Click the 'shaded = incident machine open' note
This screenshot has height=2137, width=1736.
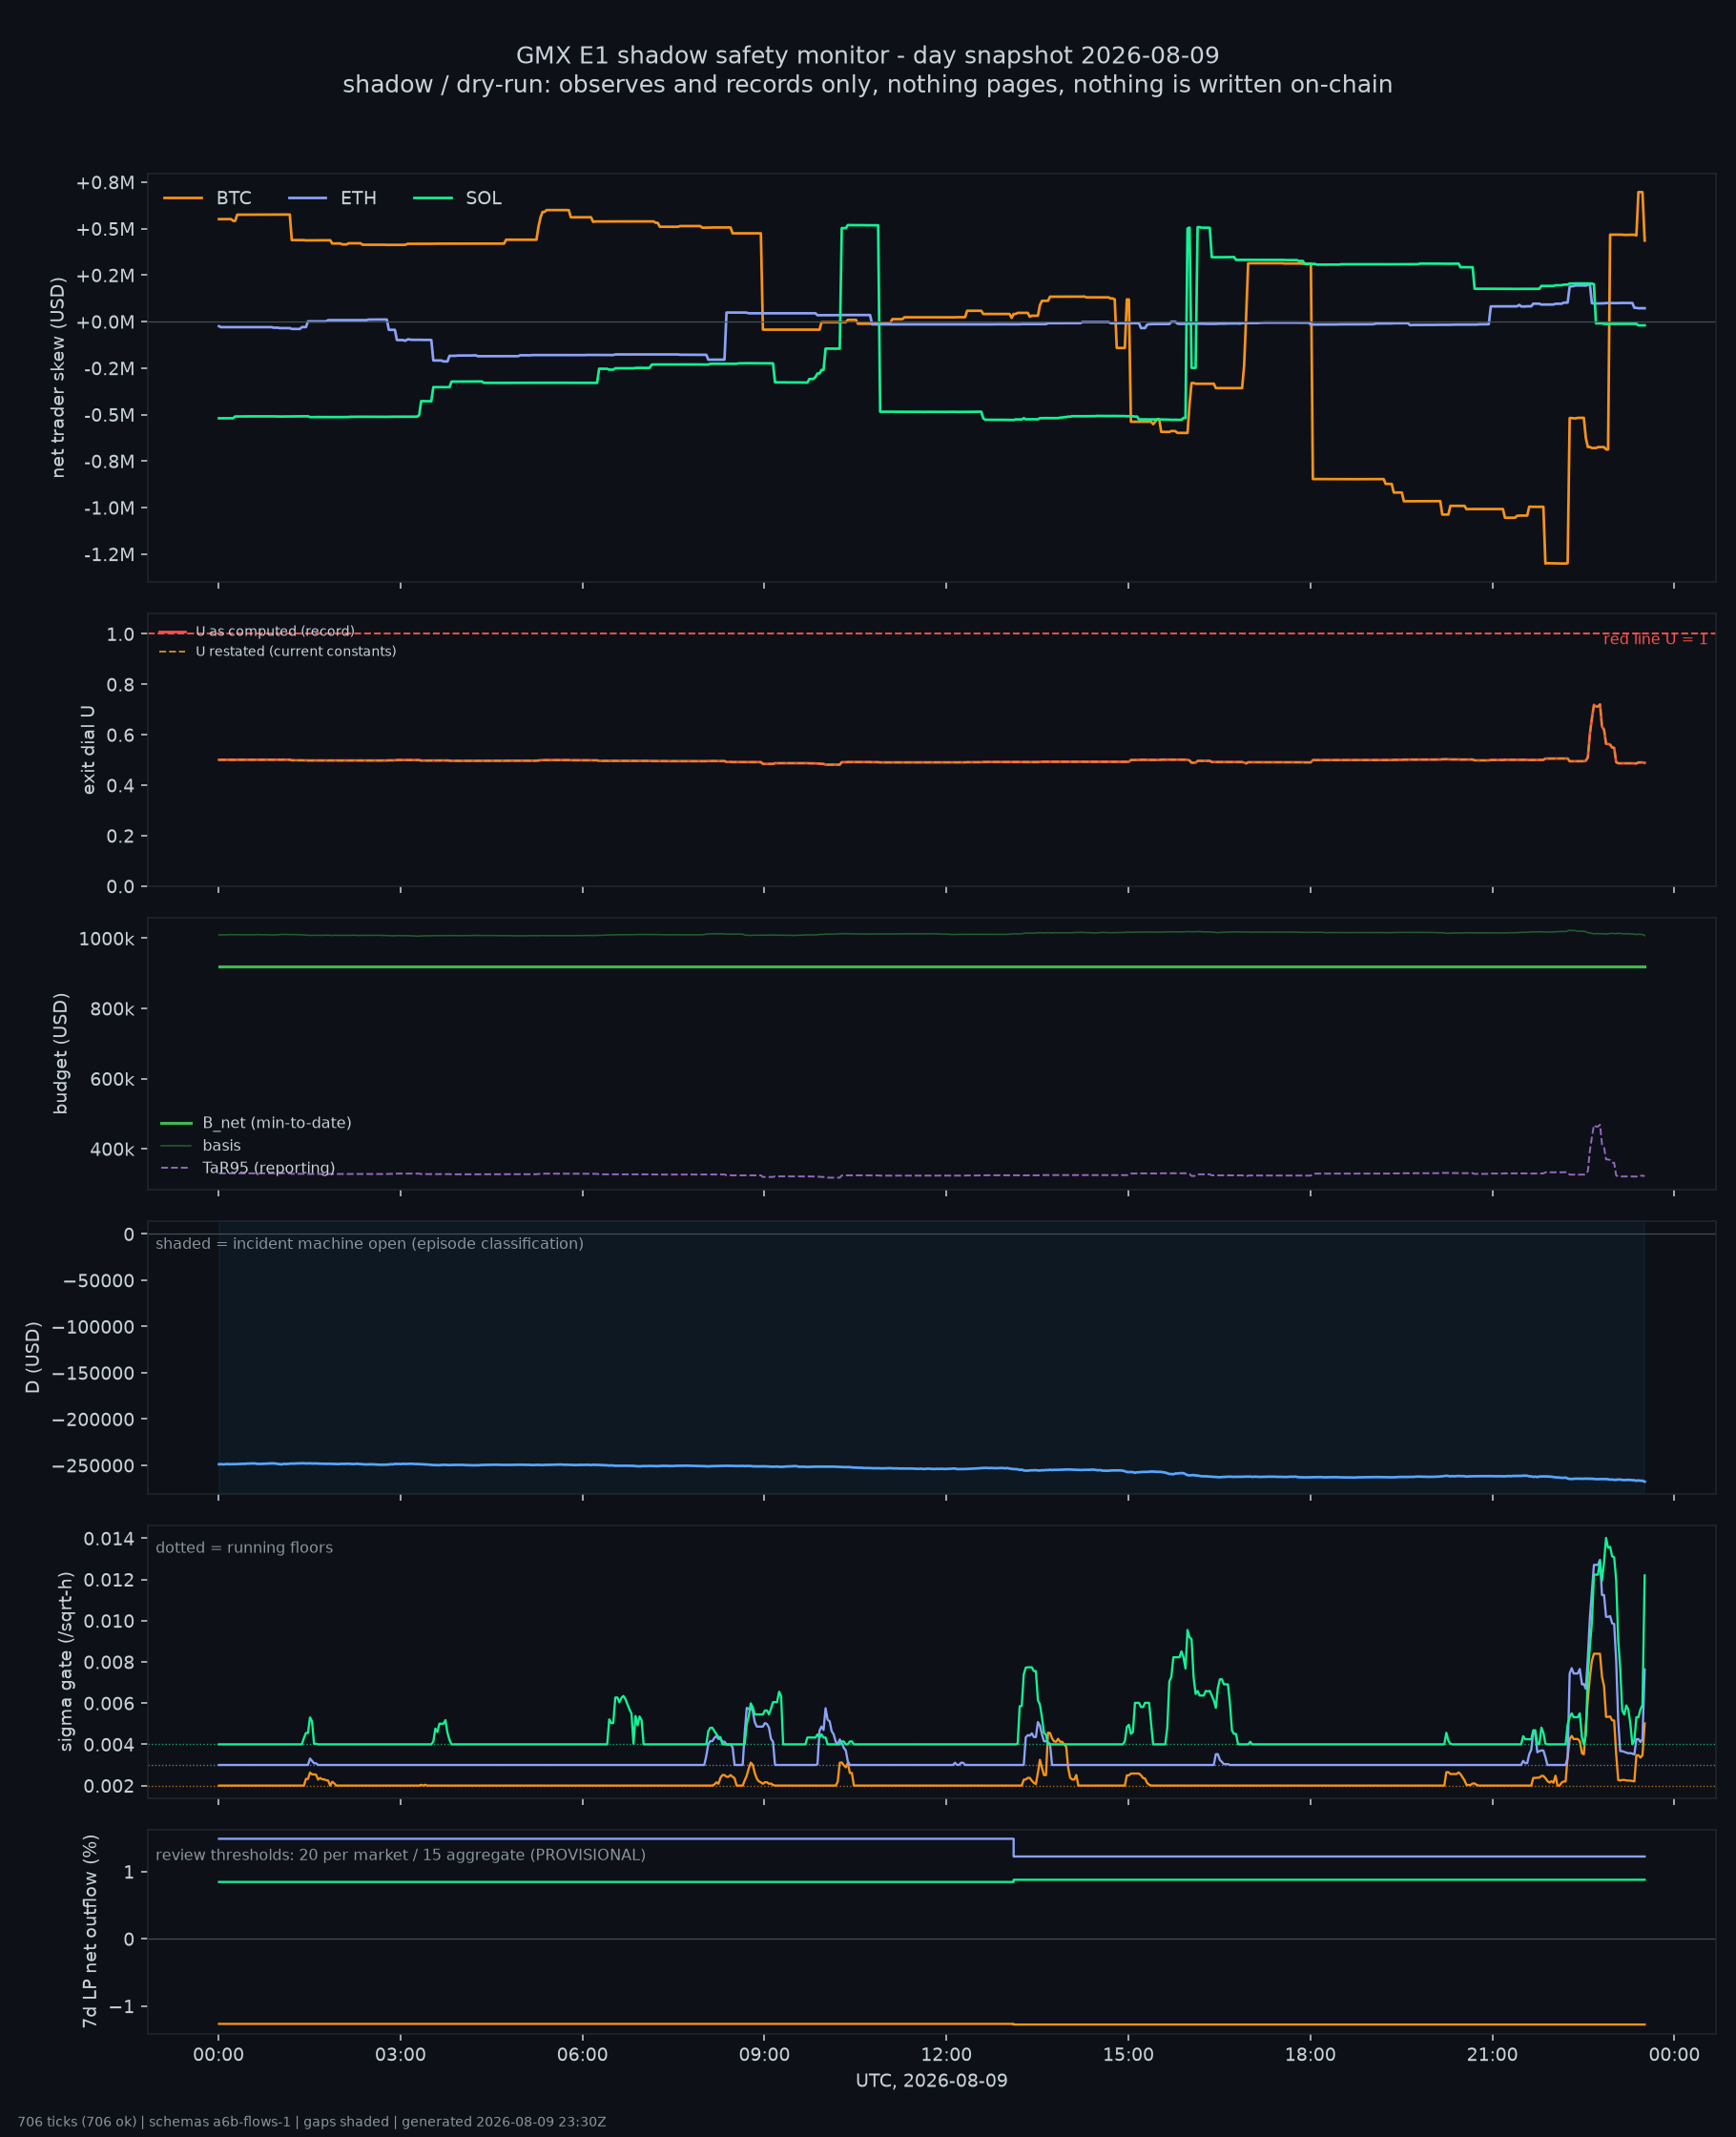(x=369, y=1244)
